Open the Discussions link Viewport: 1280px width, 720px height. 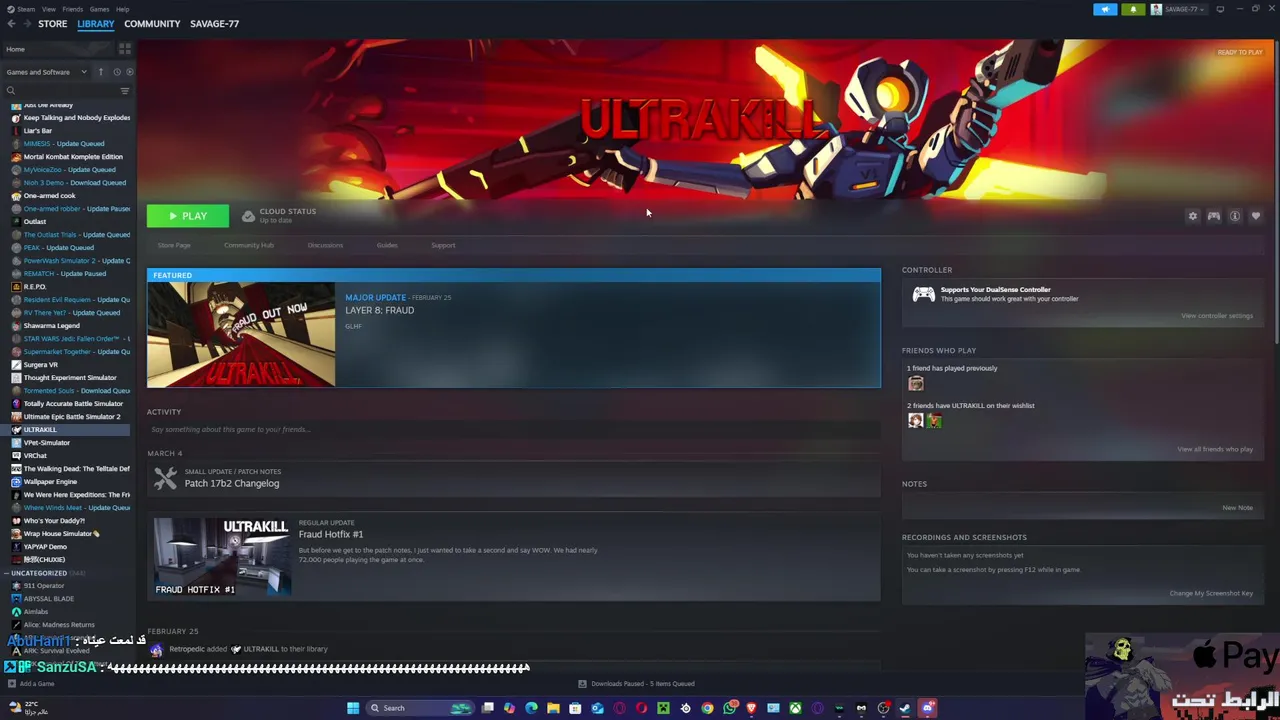(x=325, y=245)
